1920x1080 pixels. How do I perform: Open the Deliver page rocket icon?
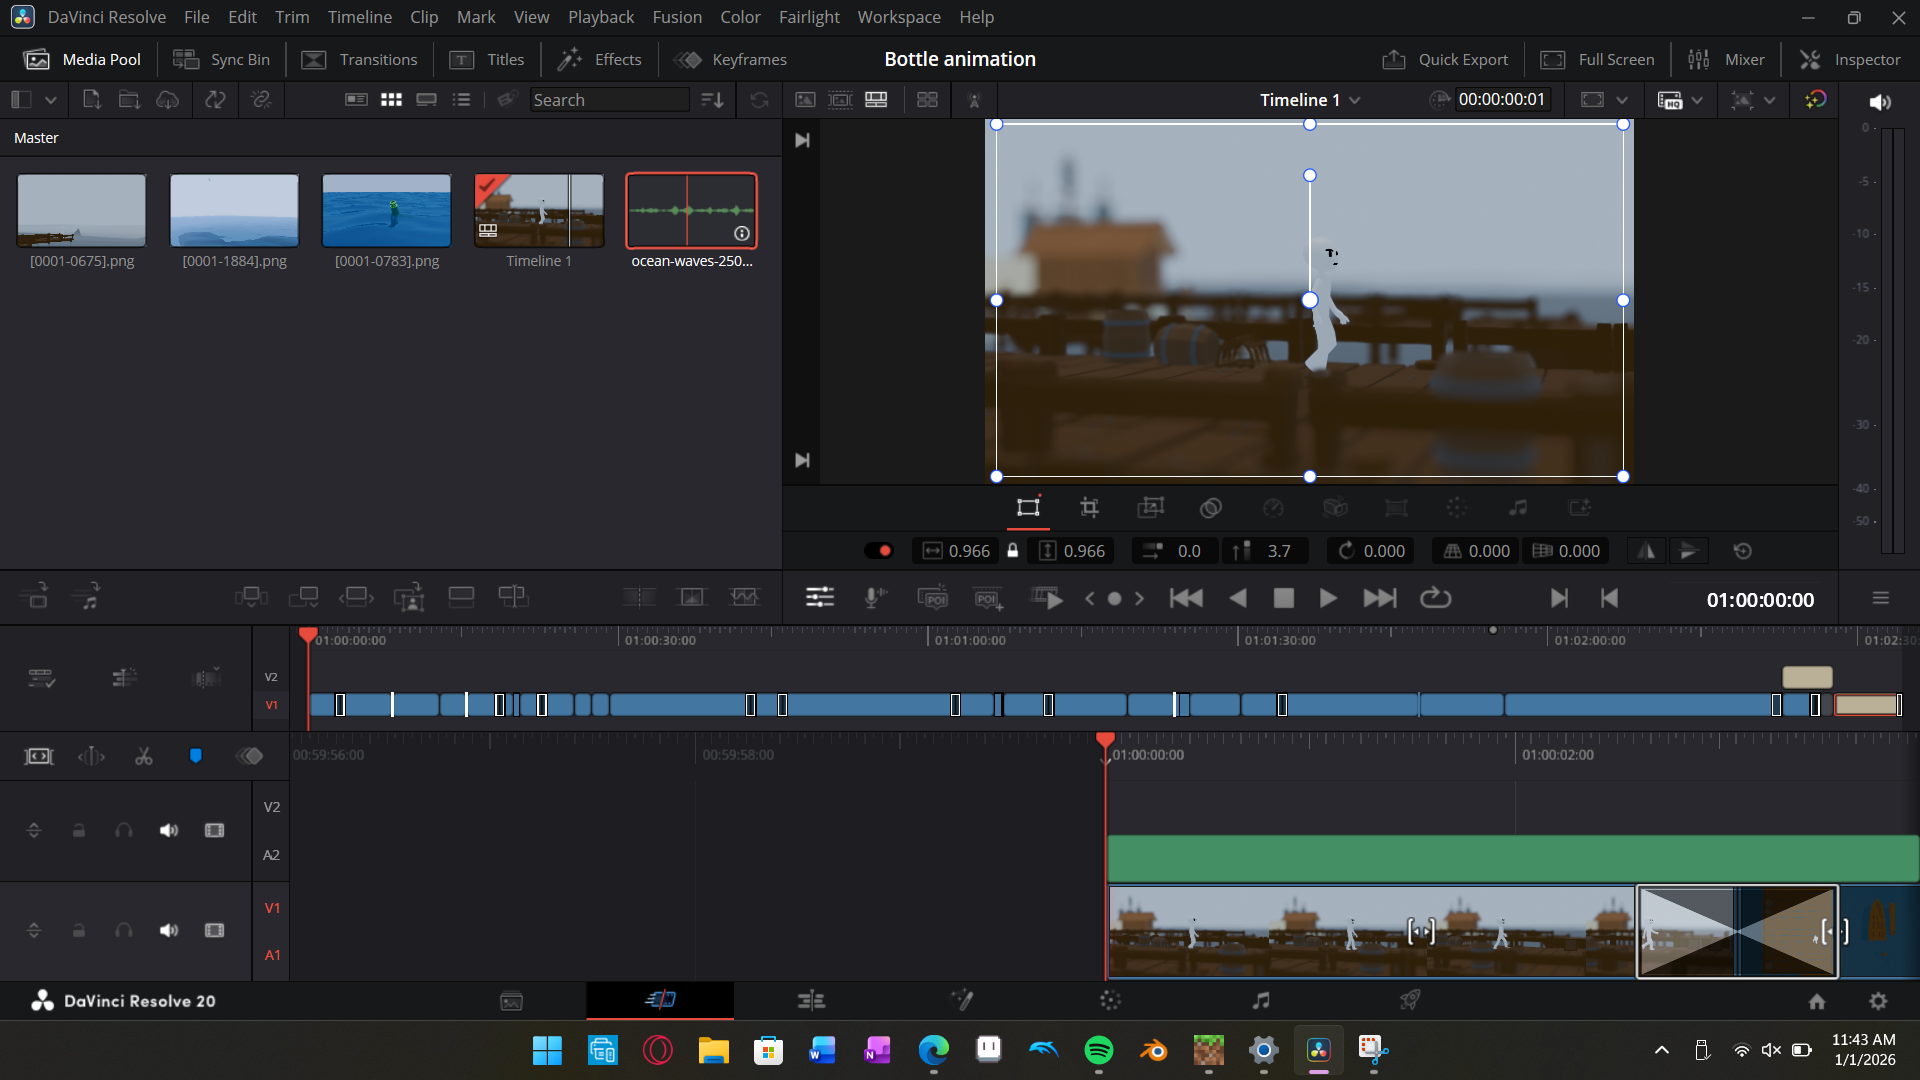(1410, 1000)
